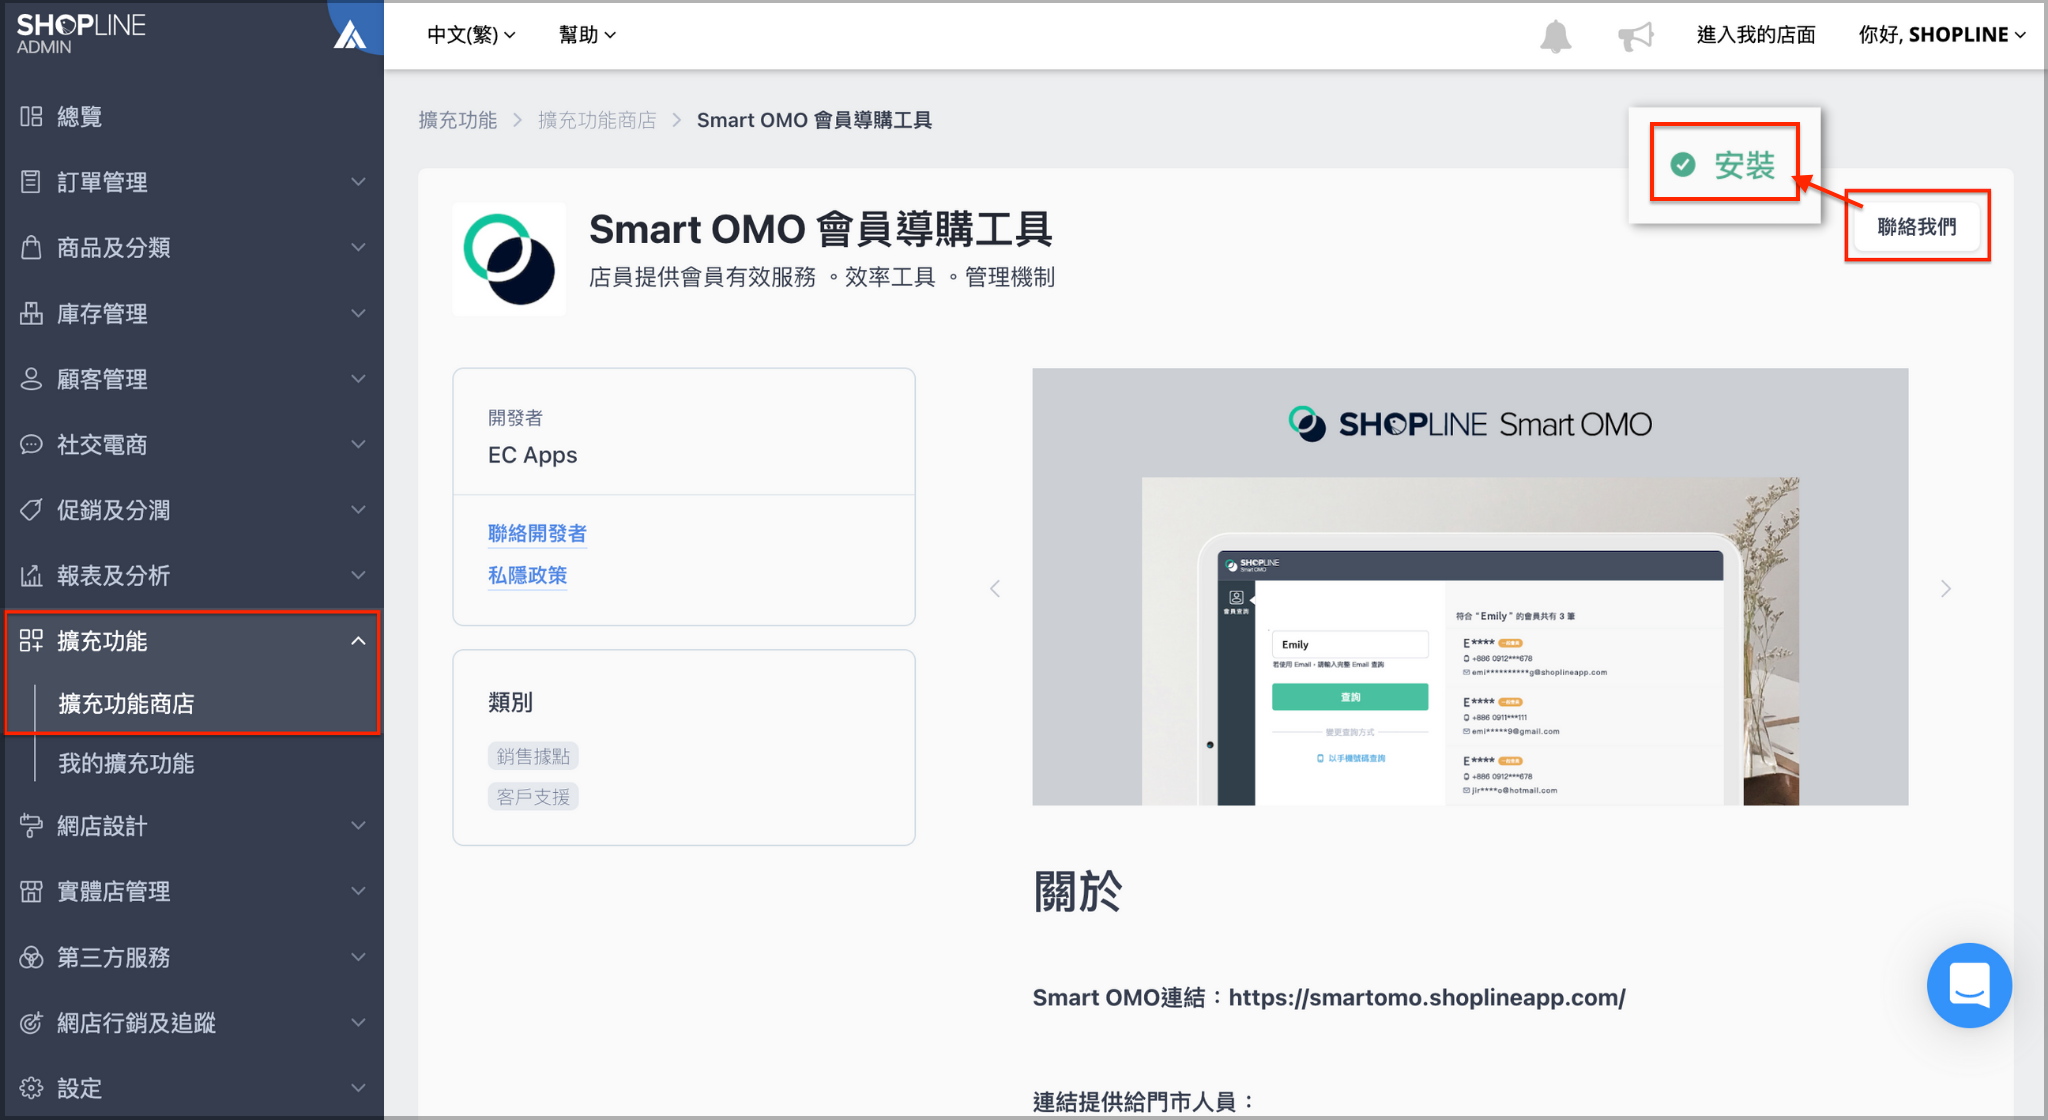
Task: Open 總覽 in the sidebar
Action: coord(192,117)
